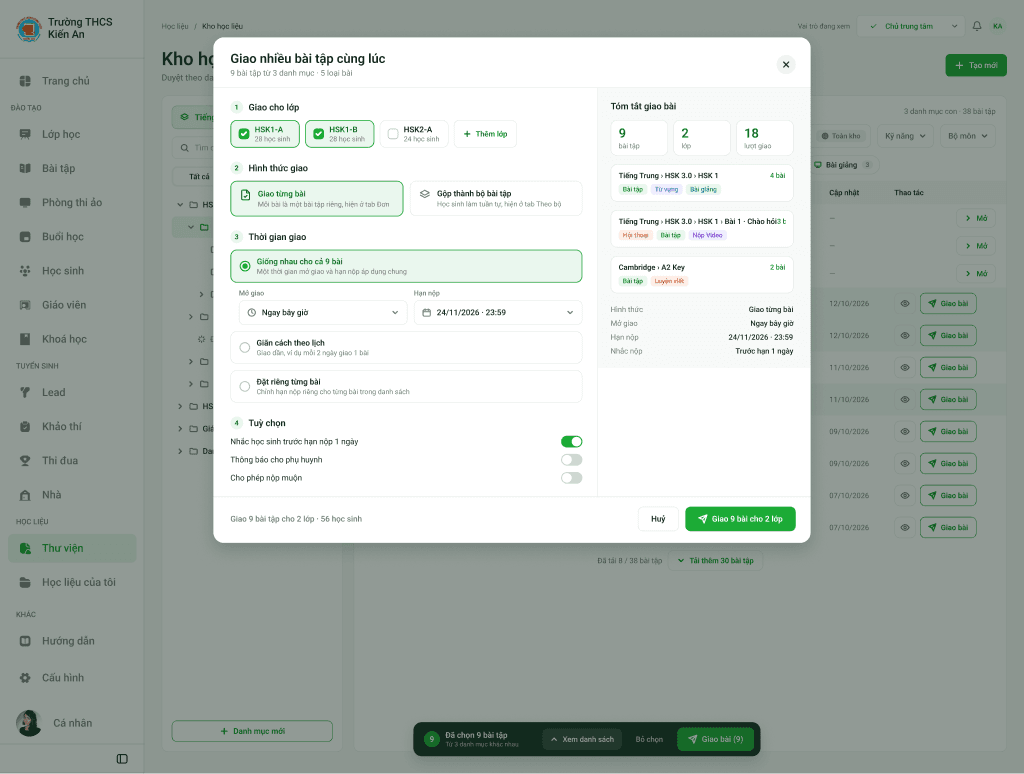The width and height of the screenshot is (1024, 774).
Task: Tick the HSK2-A class checkbox
Action: [393, 134]
